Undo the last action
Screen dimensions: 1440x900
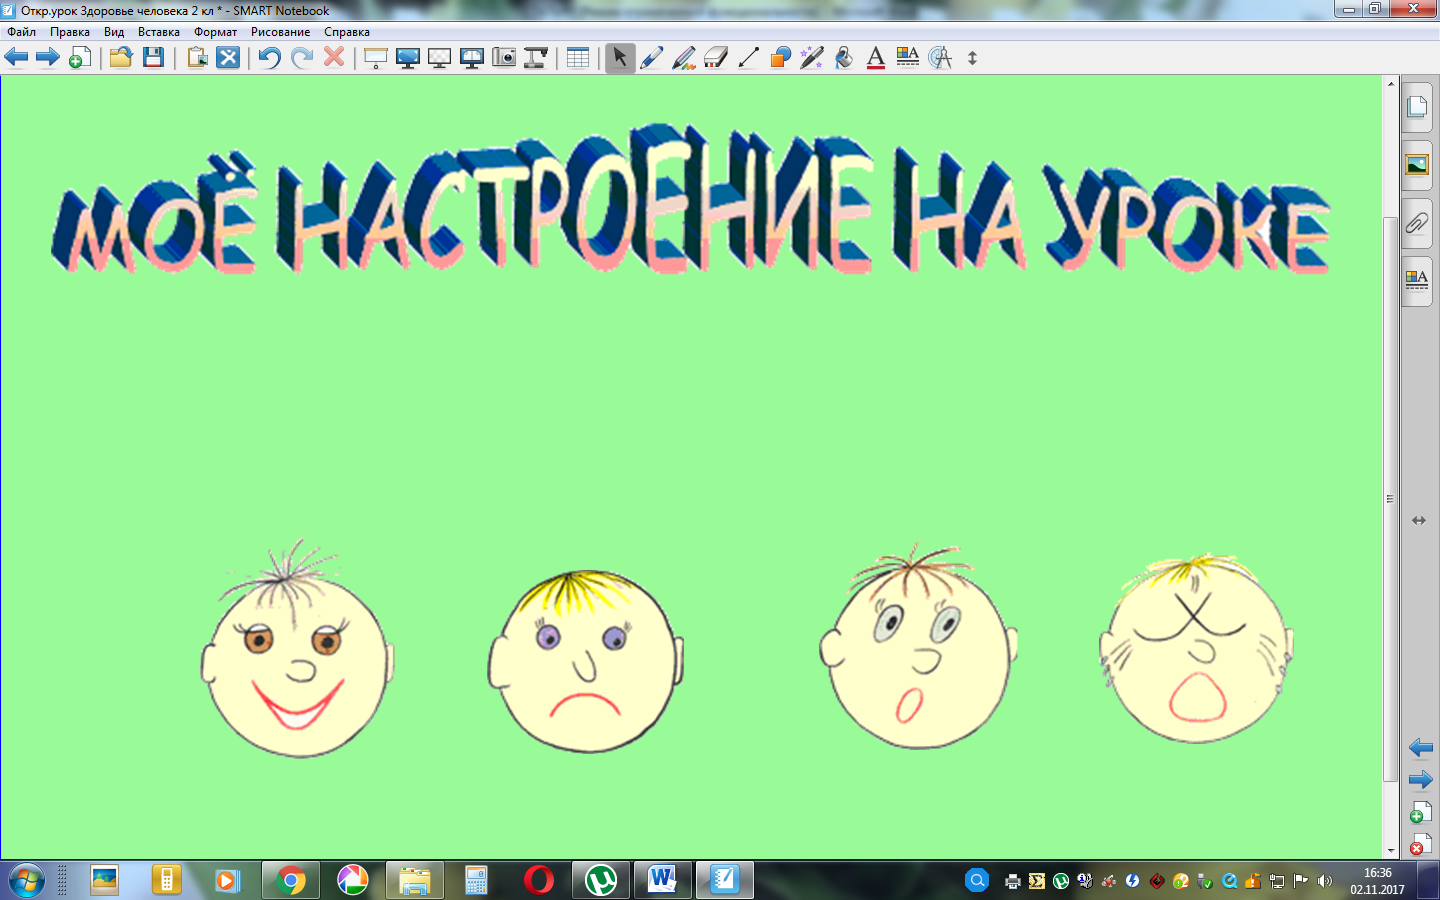(x=269, y=58)
